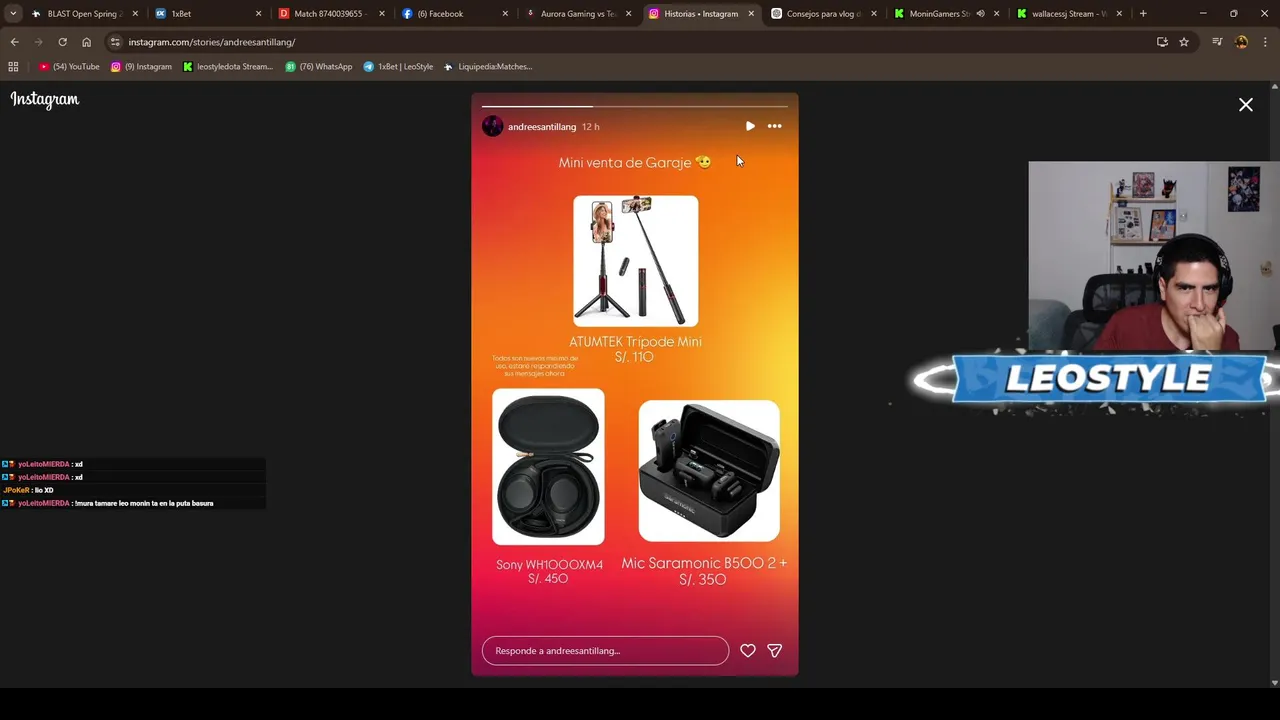This screenshot has width=1280, height=720.
Task: Switch to wallacessj Stream tab
Action: 1070,14
